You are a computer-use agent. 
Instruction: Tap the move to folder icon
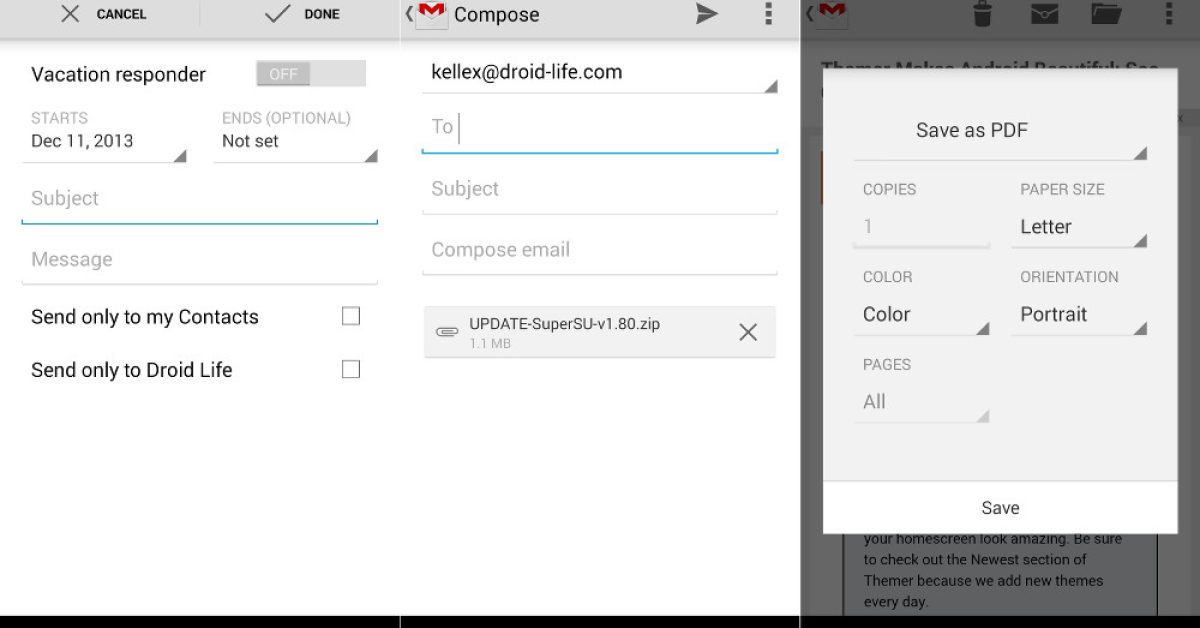pos(1105,14)
